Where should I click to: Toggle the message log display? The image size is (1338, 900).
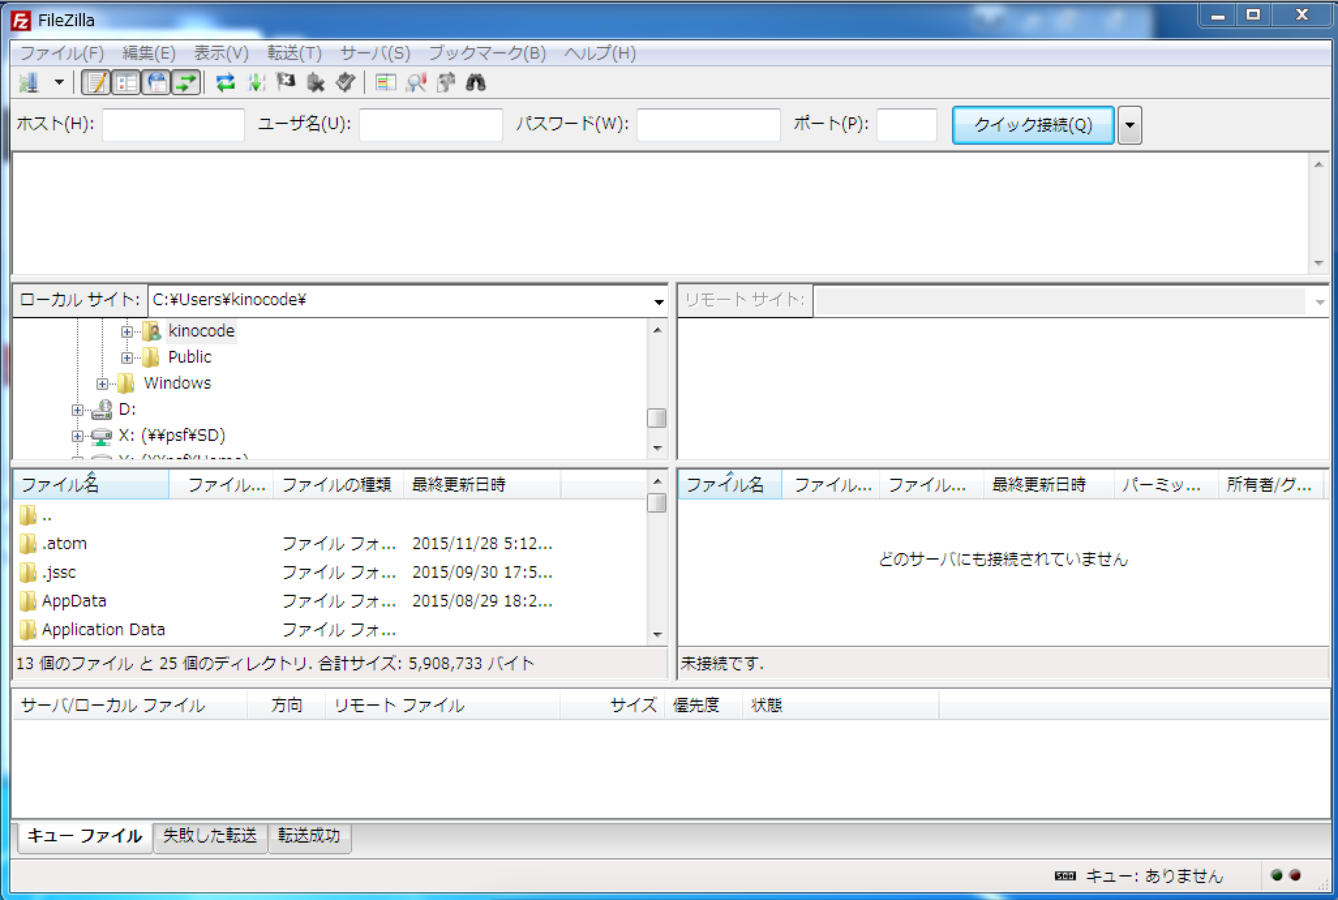[96, 83]
